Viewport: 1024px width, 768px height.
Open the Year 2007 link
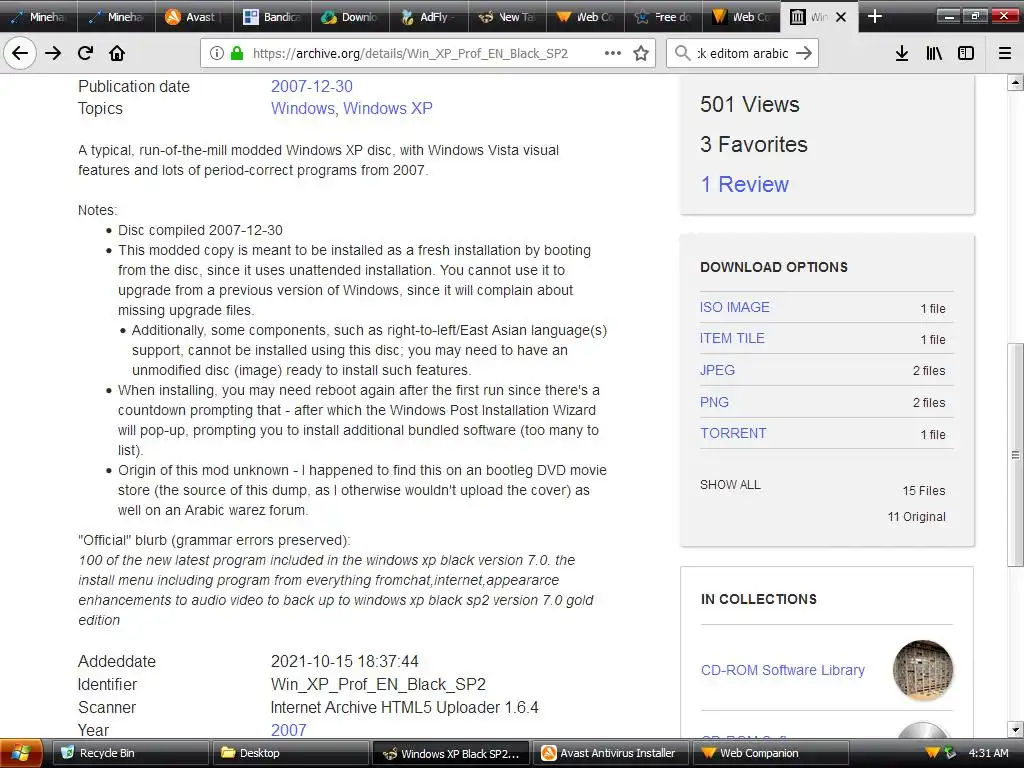pyautogui.click(x=288, y=730)
